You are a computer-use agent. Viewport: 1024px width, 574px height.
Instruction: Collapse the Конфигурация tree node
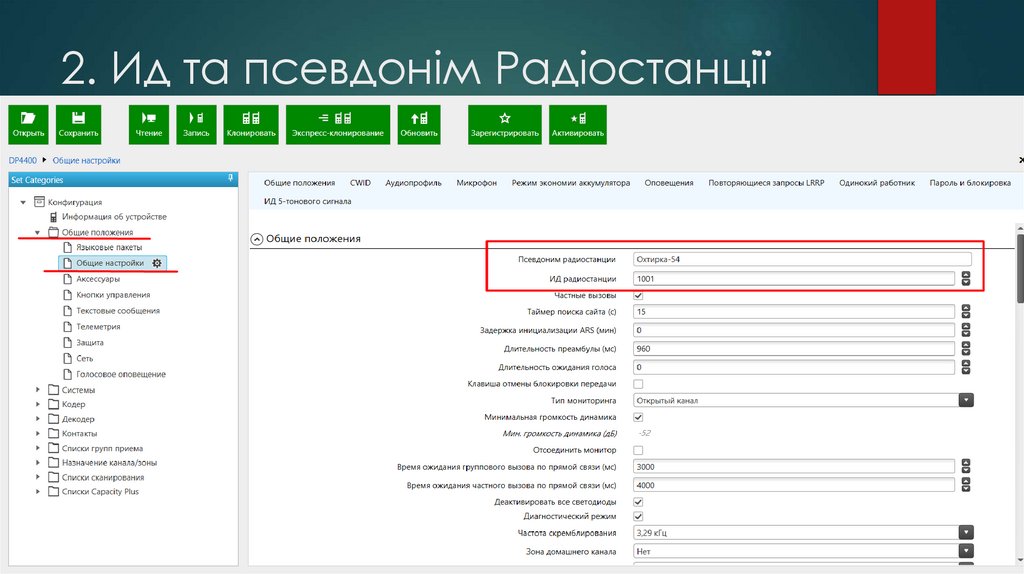(x=23, y=202)
